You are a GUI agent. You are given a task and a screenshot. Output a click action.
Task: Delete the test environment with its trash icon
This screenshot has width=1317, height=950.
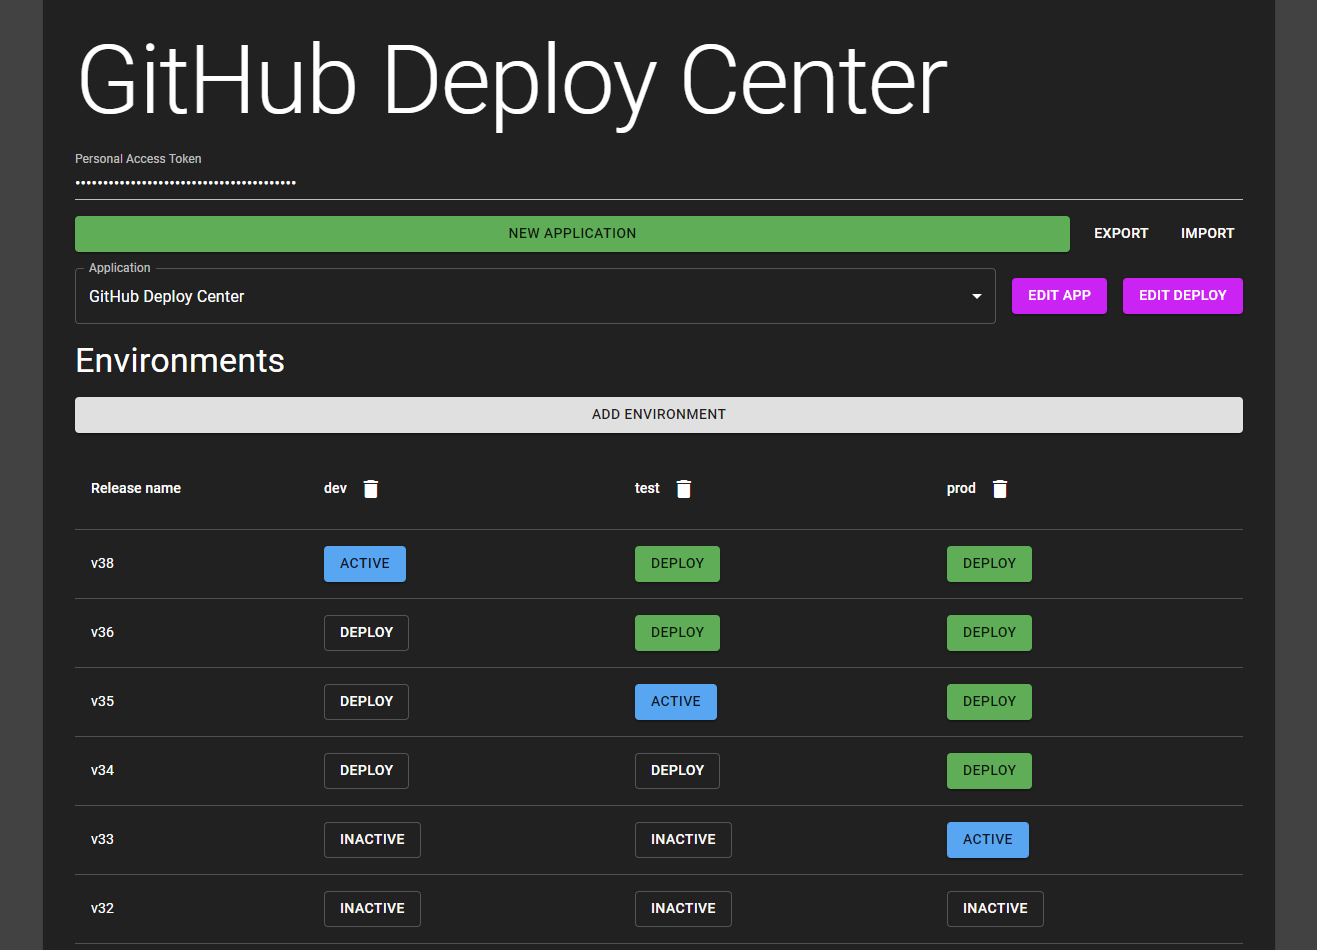(x=684, y=489)
